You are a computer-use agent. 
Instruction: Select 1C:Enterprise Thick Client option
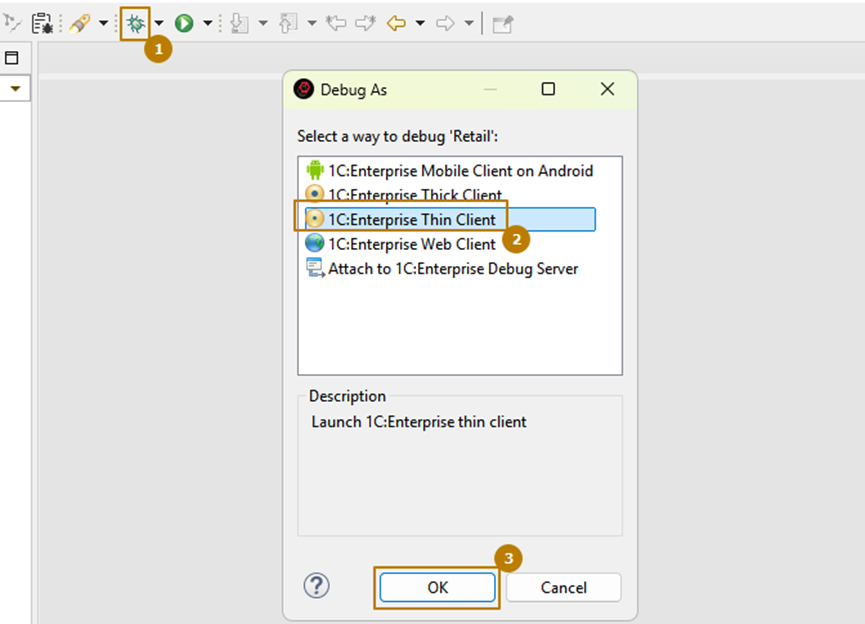pyautogui.click(x=415, y=195)
